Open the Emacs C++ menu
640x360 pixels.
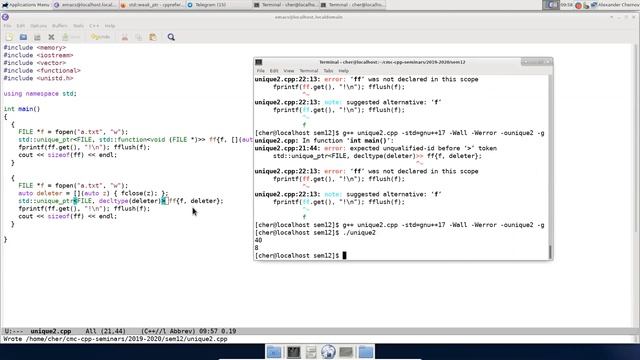94,26
